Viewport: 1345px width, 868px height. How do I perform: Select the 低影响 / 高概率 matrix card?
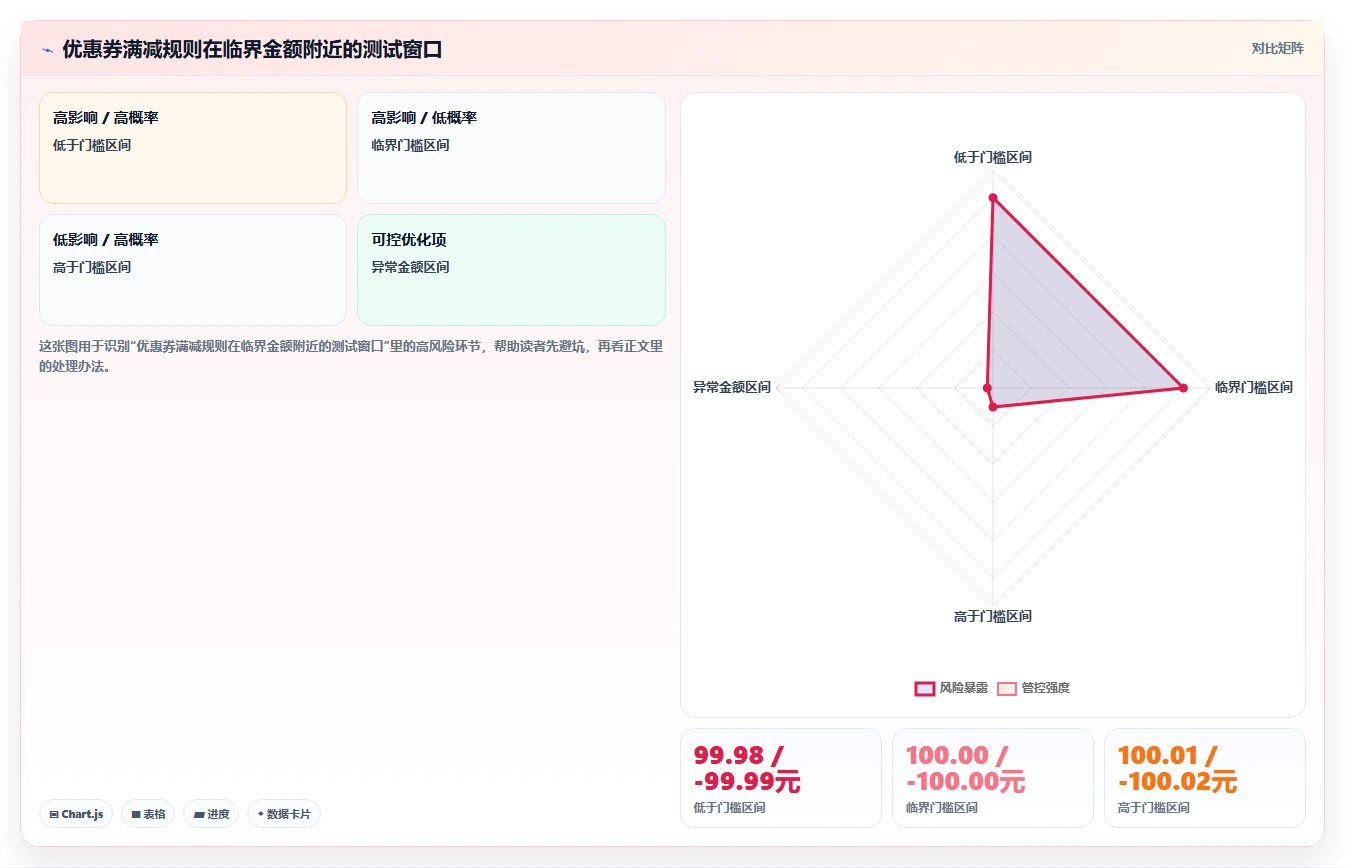pos(193,270)
